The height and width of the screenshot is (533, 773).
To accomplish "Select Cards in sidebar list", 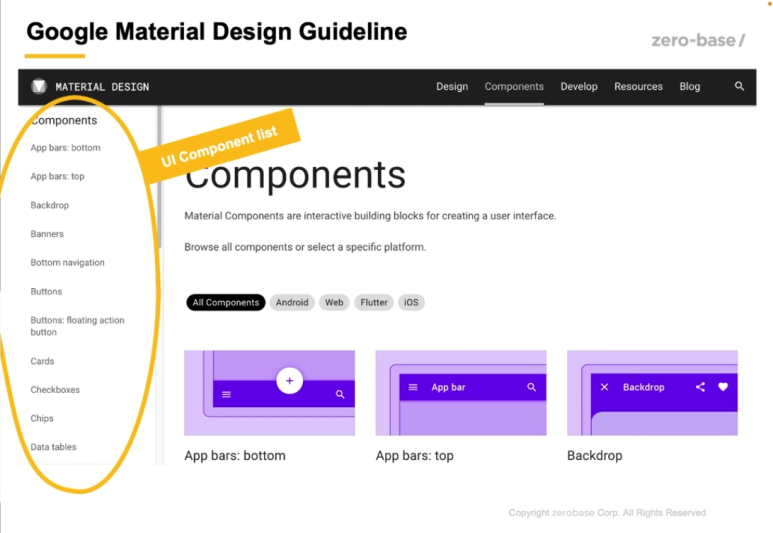I will pos(42,361).
